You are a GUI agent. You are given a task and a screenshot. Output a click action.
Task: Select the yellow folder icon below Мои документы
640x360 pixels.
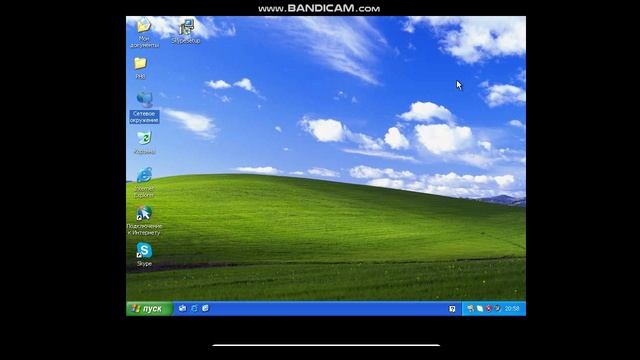[x=140, y=68]
